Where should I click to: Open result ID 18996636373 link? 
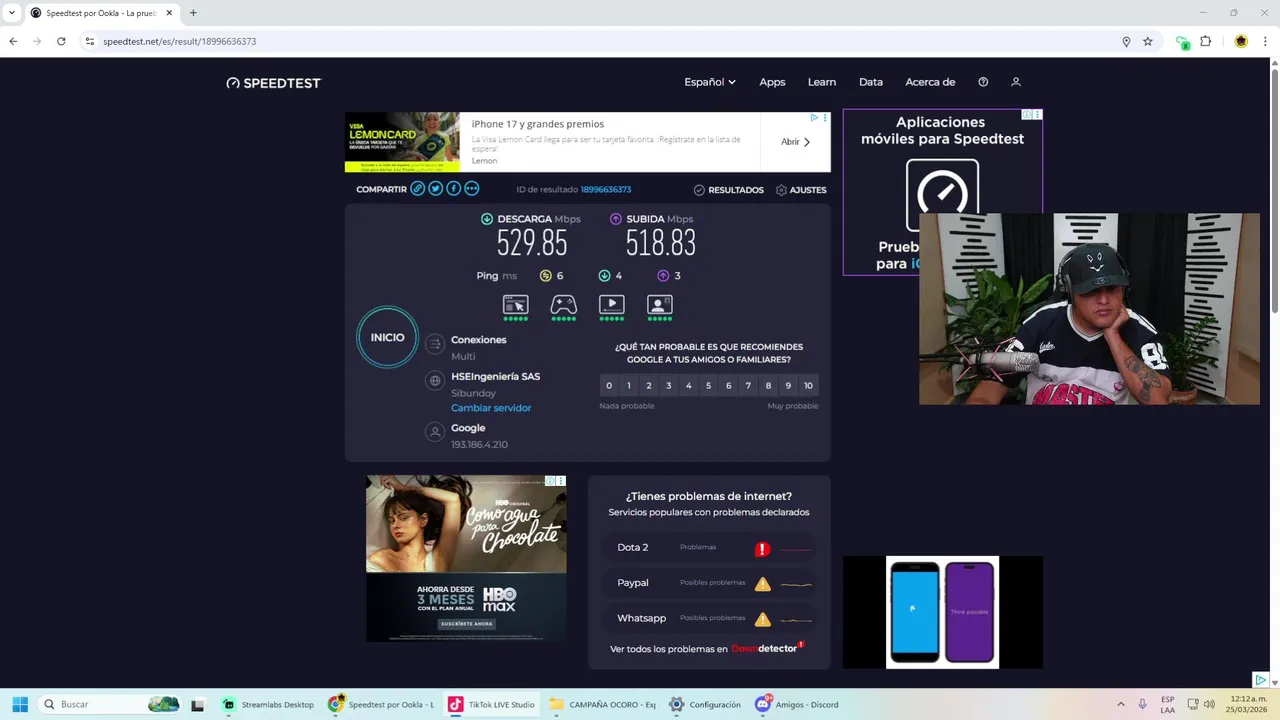606,190
